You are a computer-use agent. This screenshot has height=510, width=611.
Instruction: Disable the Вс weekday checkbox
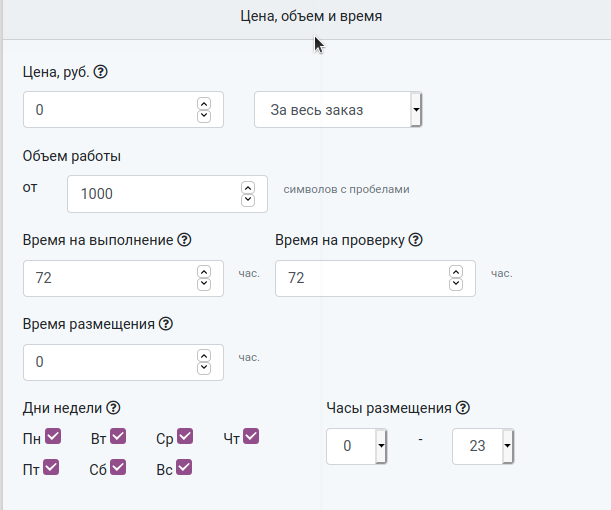(x=184, y=467)
